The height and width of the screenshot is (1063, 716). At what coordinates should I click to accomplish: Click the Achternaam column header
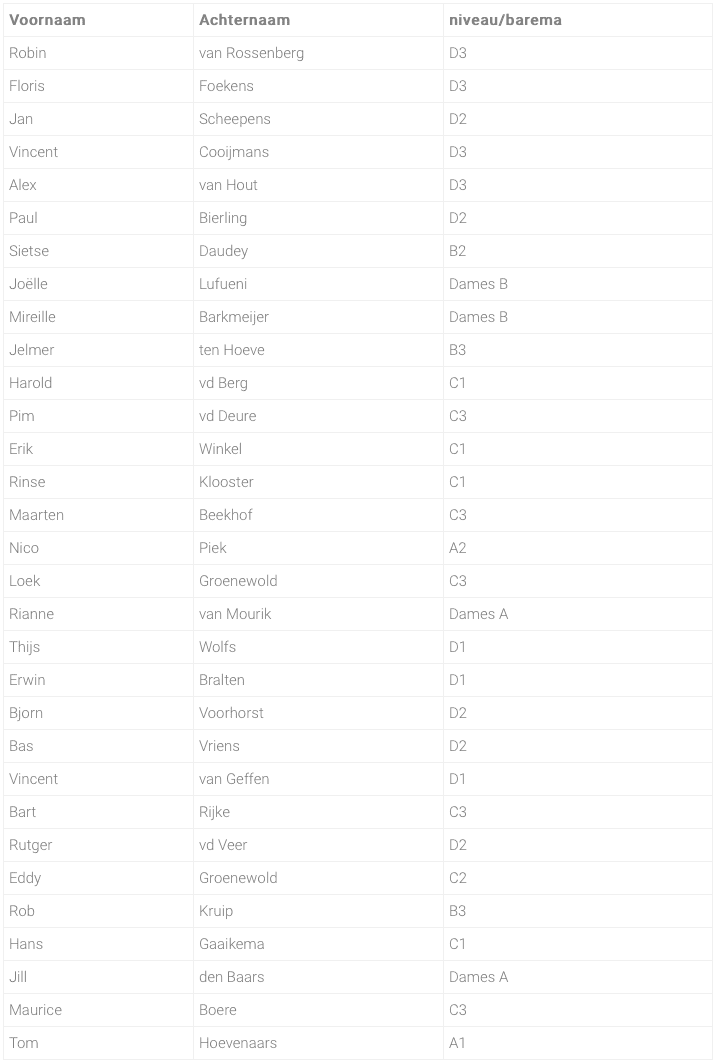pos(318,20)
